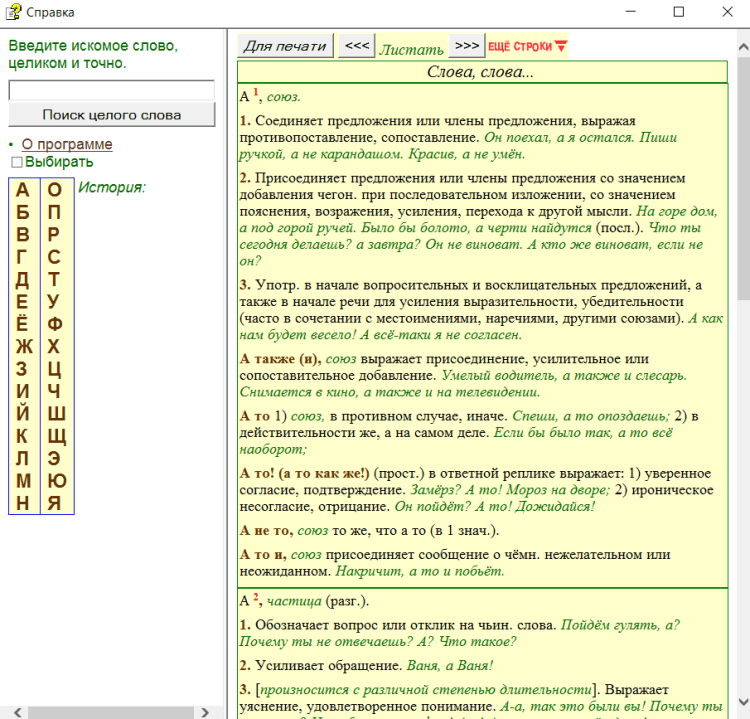Choose letter 'Ф' from alphabet list
This screenshot has height=719, width=750.
pos(55,324)
